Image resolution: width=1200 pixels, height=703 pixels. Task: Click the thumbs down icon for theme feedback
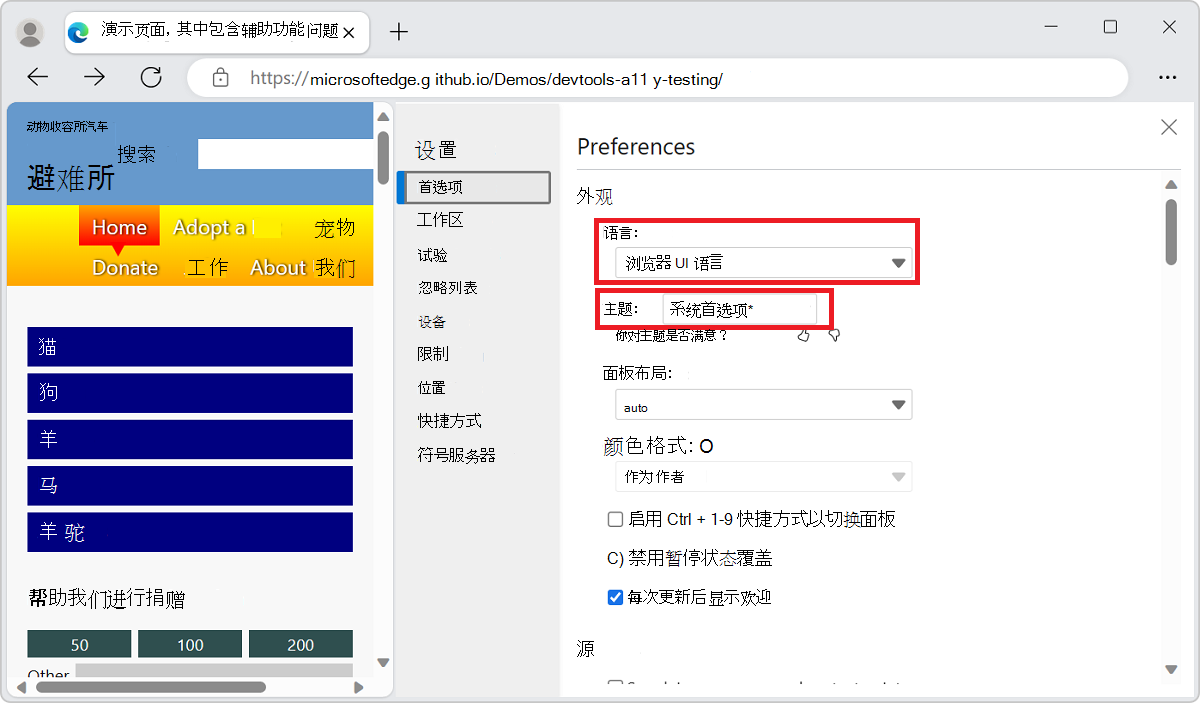click(834, 335)
